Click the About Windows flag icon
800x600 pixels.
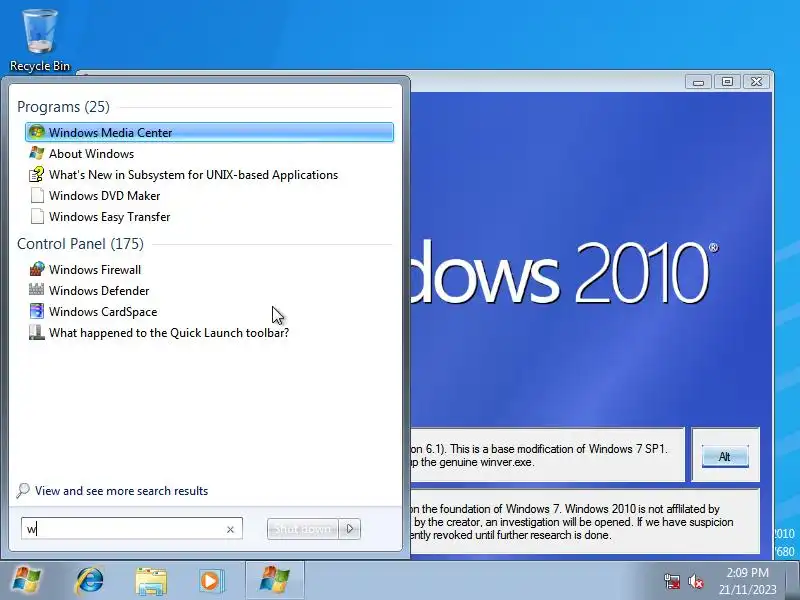click(x=37, y=153)
